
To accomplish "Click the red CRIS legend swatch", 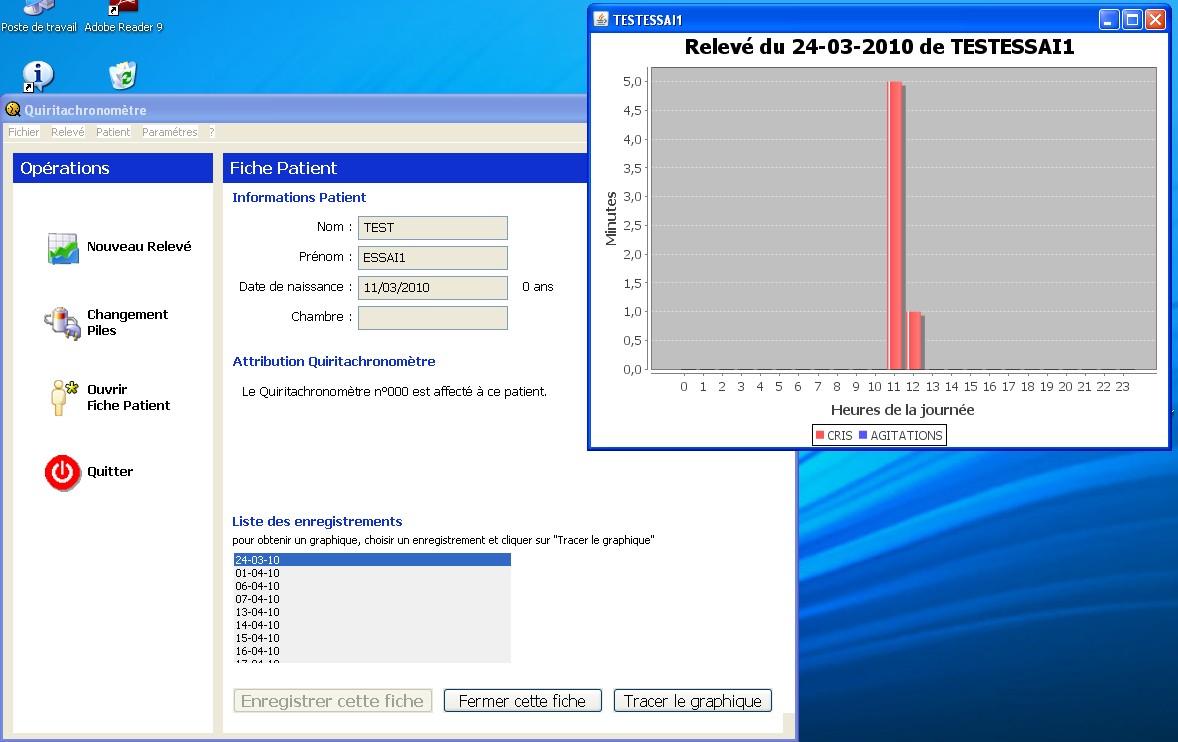I will (820, 435).
